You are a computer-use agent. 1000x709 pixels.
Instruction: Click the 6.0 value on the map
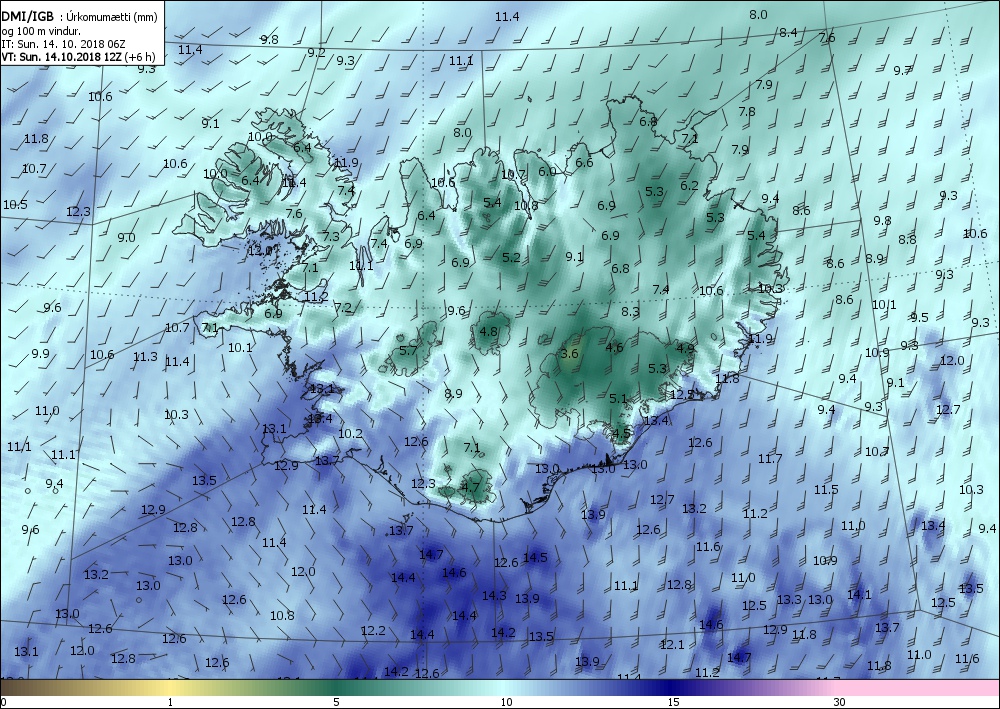pyautogui.click(x=547, y=171)
